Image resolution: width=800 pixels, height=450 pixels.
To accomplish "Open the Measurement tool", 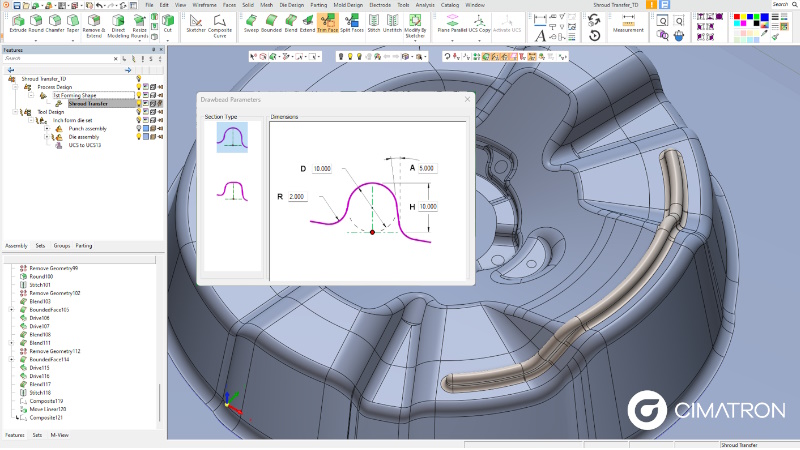I will (628, 23).
